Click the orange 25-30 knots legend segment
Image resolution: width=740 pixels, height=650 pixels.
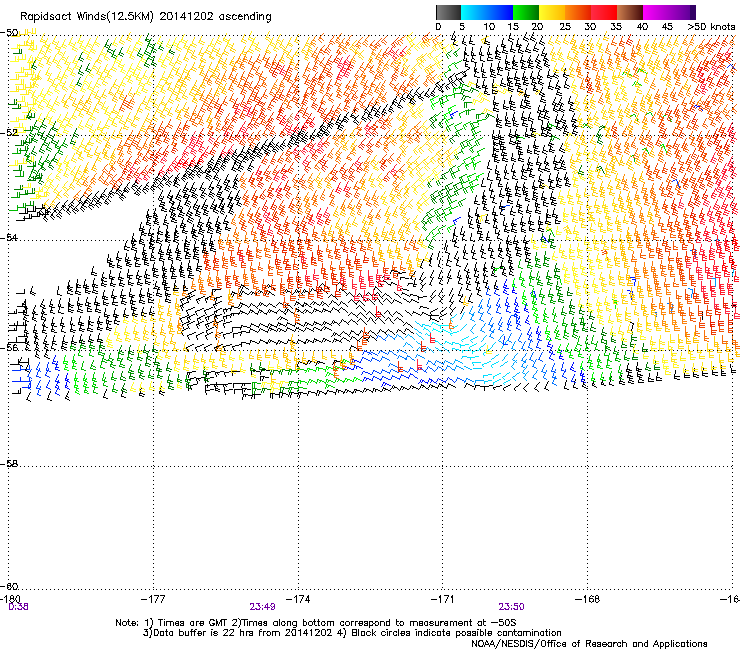(x=578, y=12)
